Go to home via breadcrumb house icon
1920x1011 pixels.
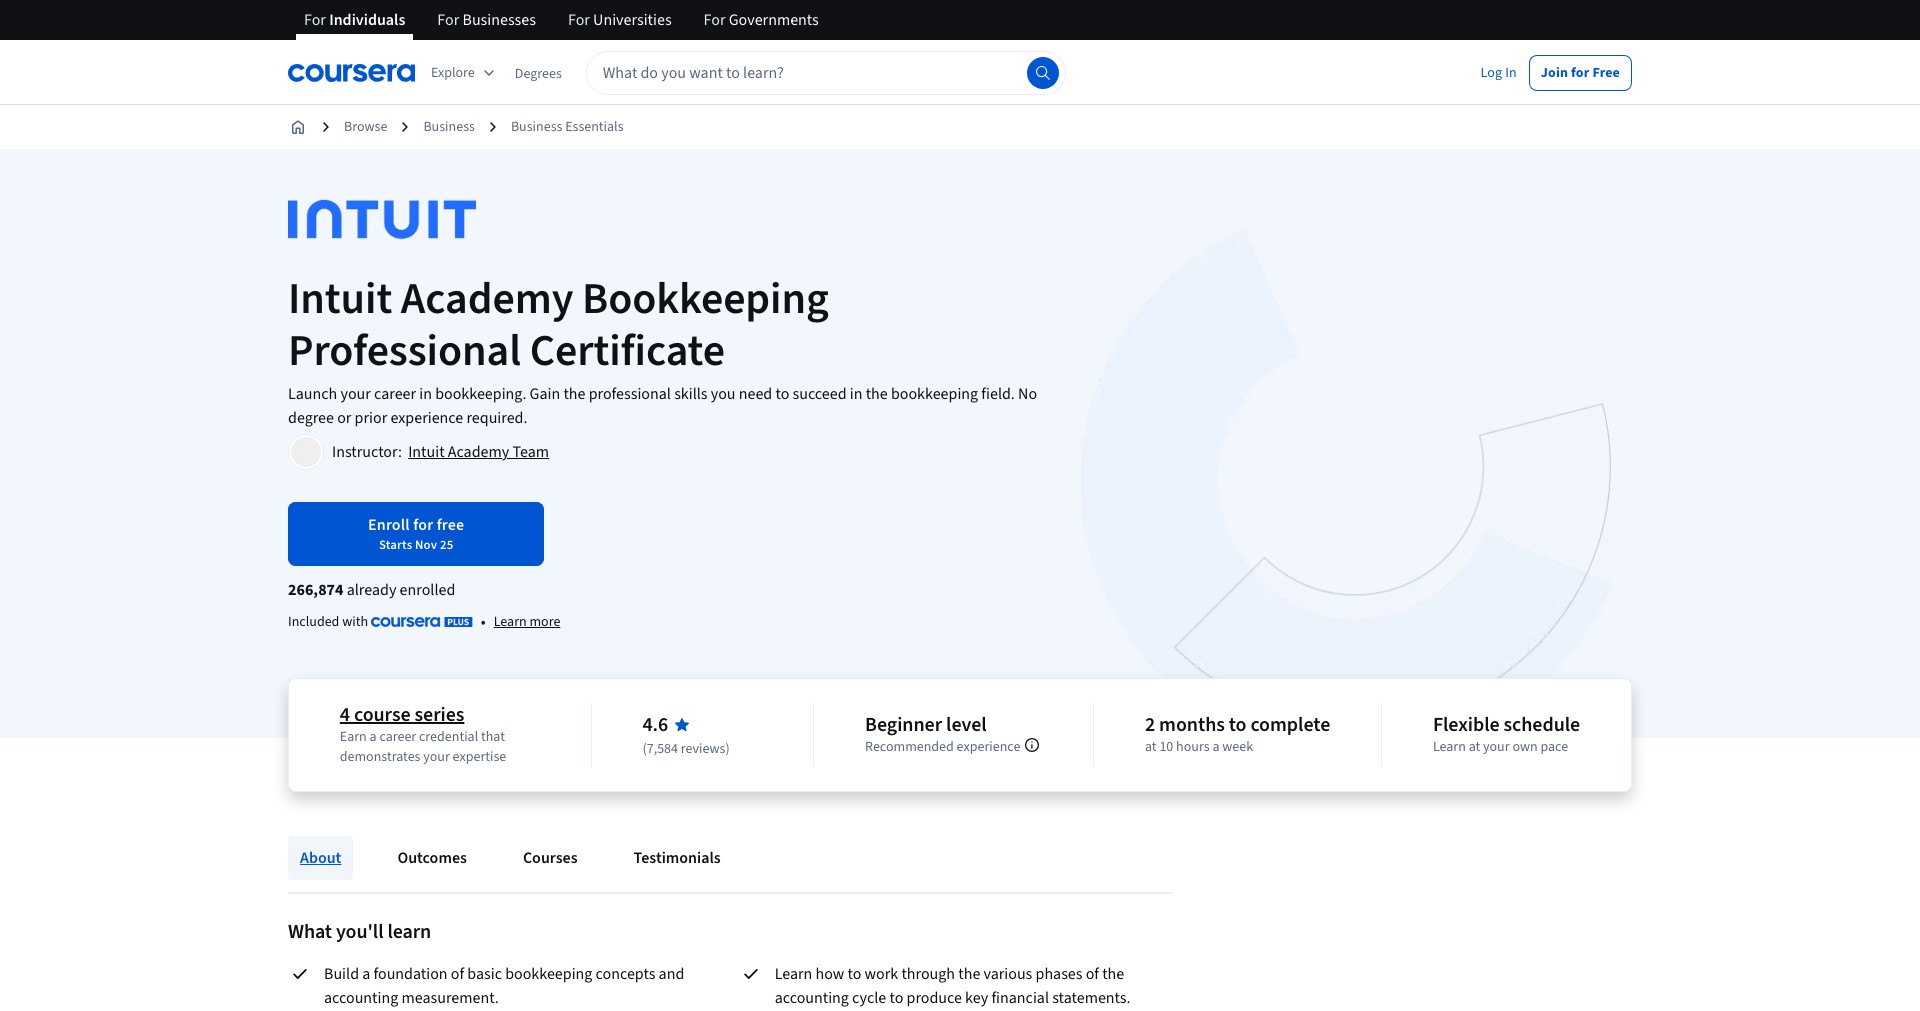[x=298, y=127]
